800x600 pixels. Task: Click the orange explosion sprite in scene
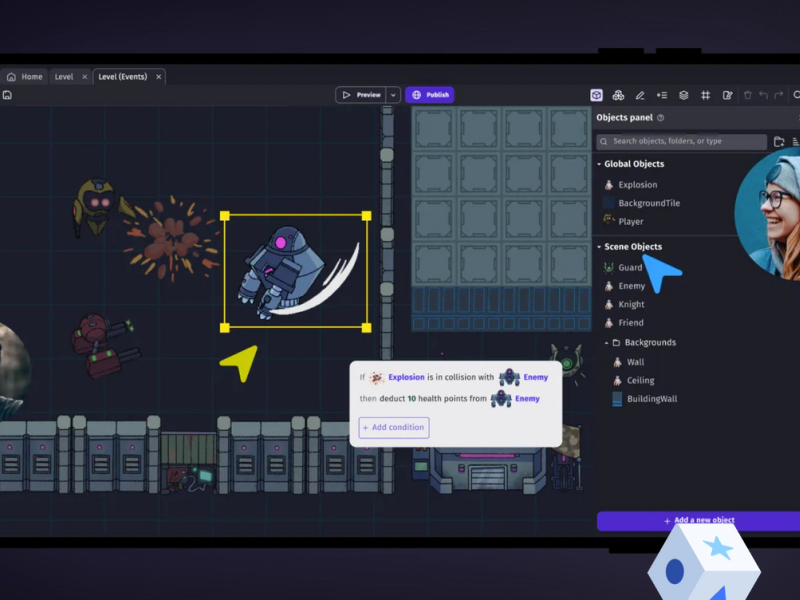tap(171, 239)
